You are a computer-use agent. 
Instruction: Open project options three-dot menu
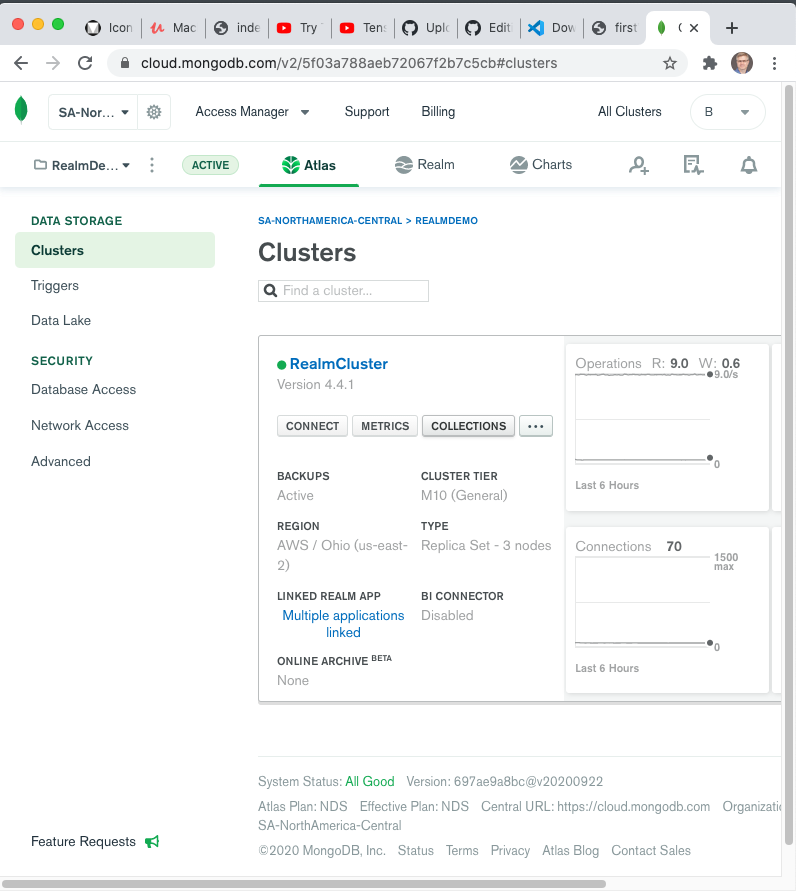pos(152,165)
